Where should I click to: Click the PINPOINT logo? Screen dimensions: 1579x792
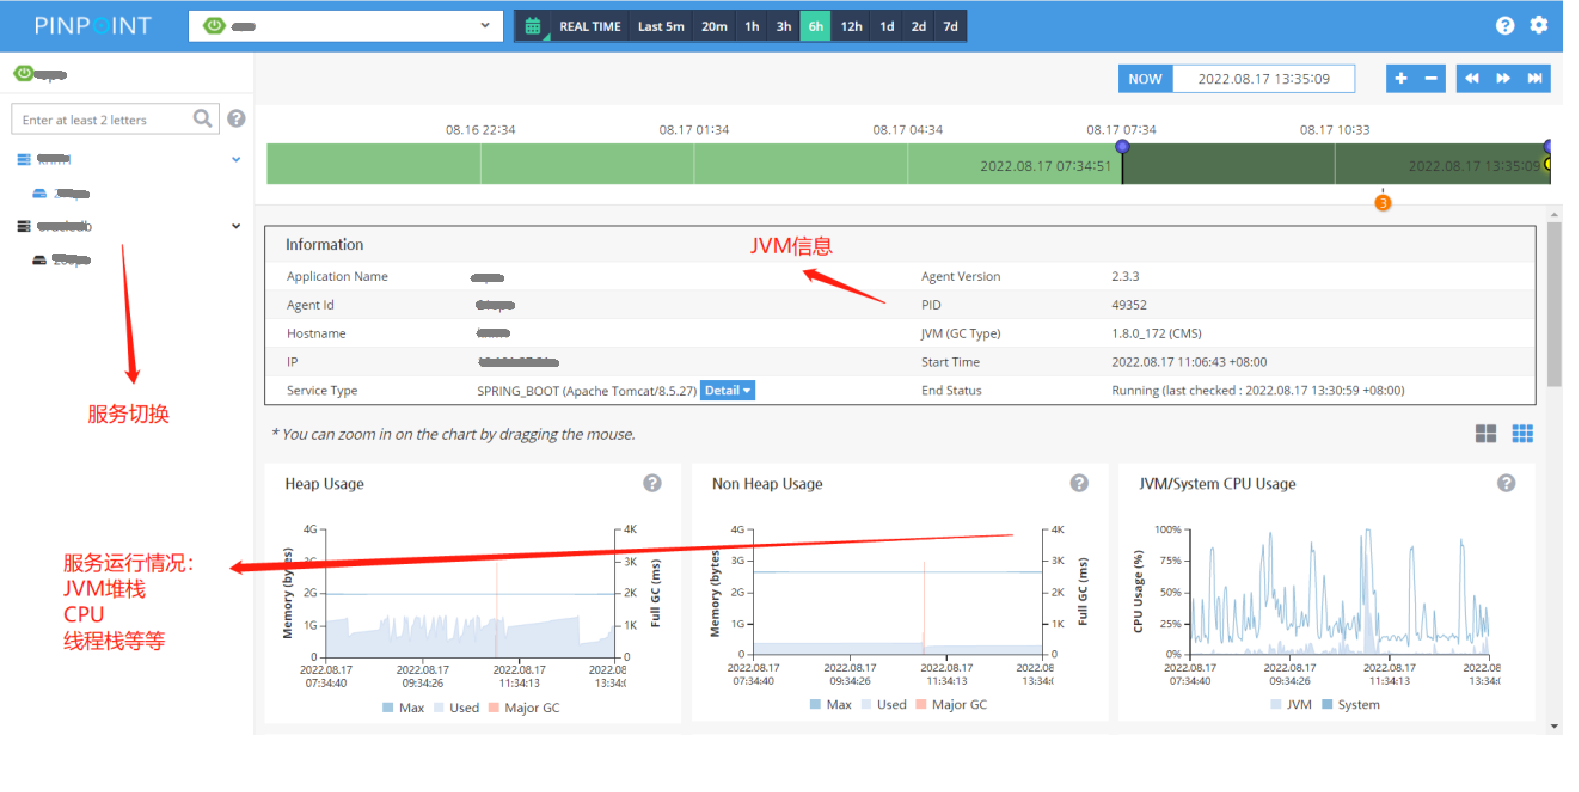pos(93,26)
